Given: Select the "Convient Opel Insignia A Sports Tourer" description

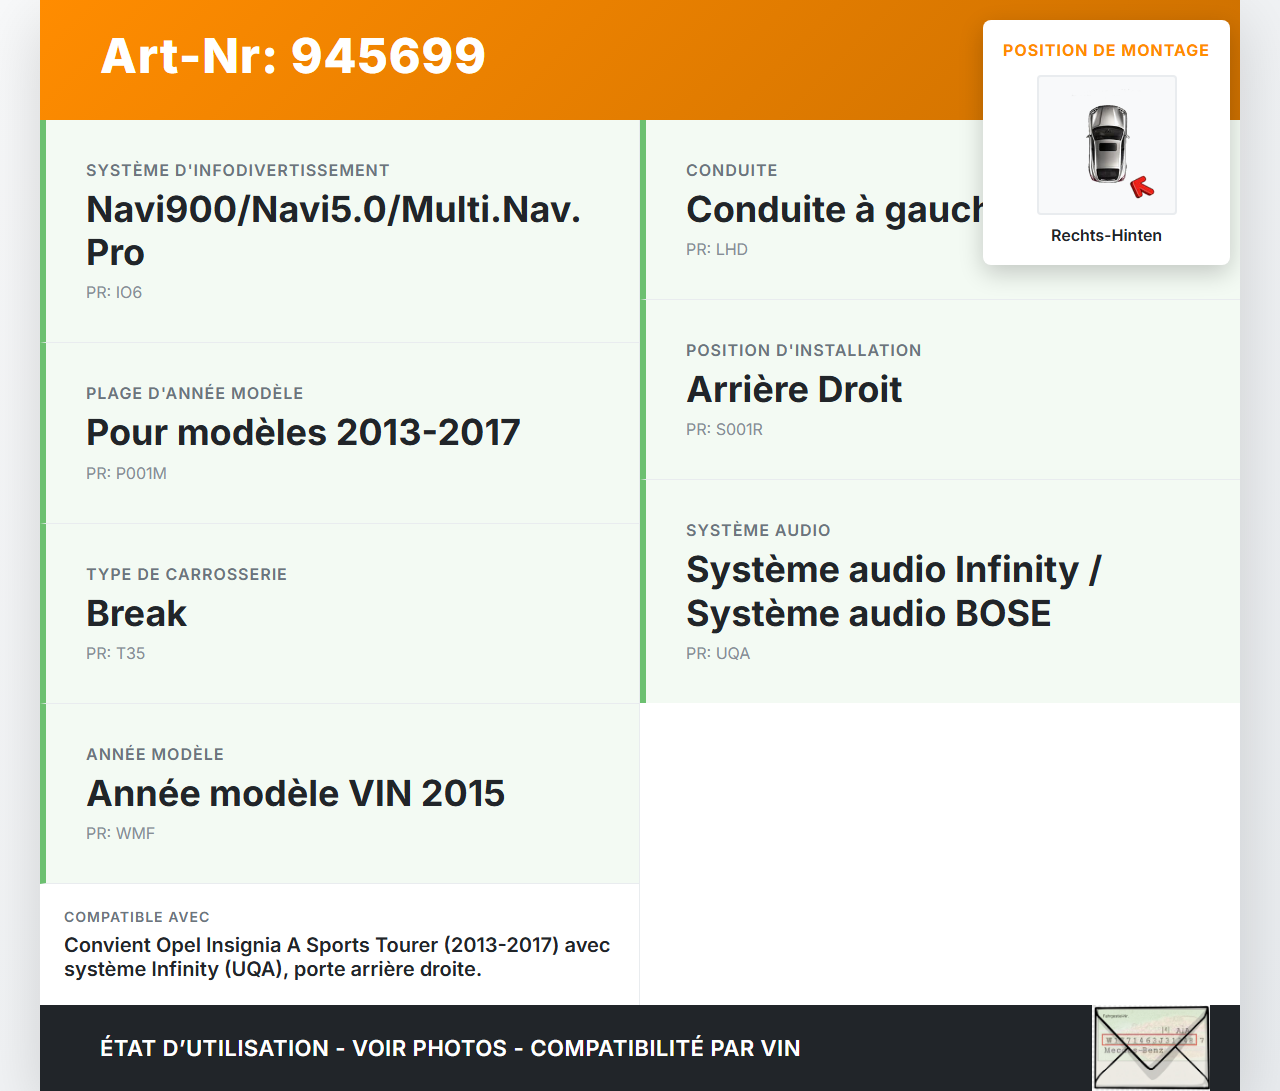Looking at the screenshot, I should click(337, 957).
